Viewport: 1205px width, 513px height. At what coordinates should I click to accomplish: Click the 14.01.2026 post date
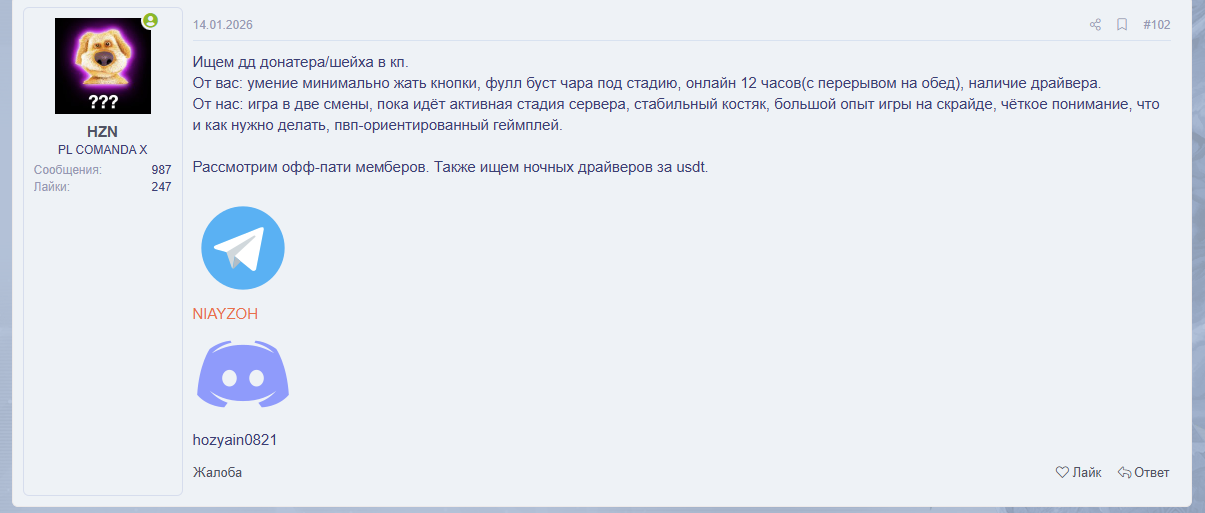[x=223, y=25]
